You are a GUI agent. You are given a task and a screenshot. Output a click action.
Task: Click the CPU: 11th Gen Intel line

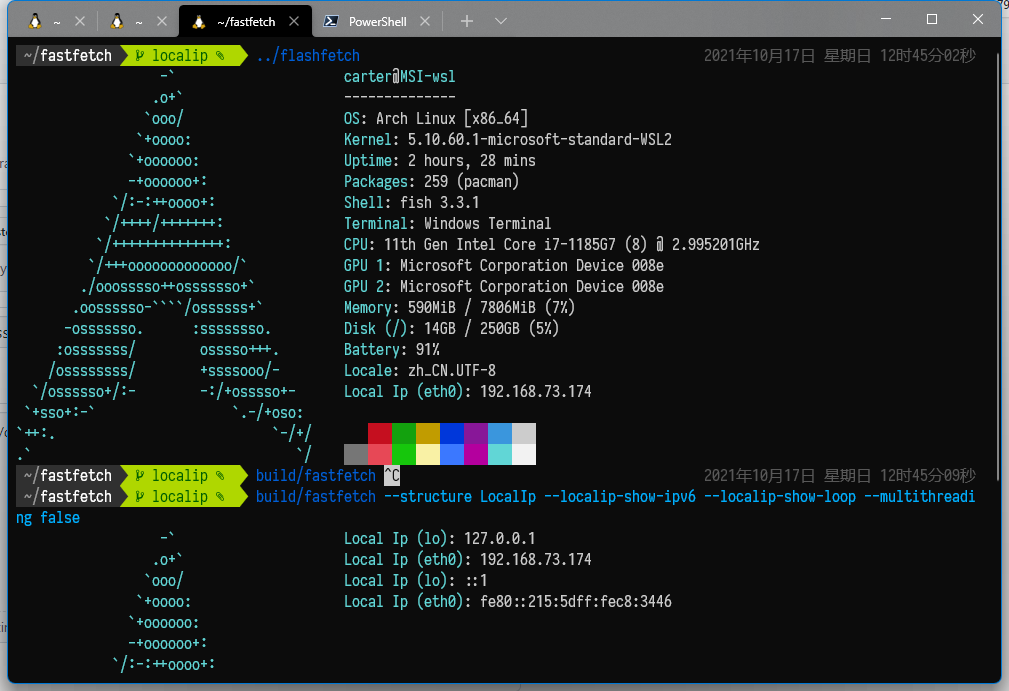(x=551, y=244)
